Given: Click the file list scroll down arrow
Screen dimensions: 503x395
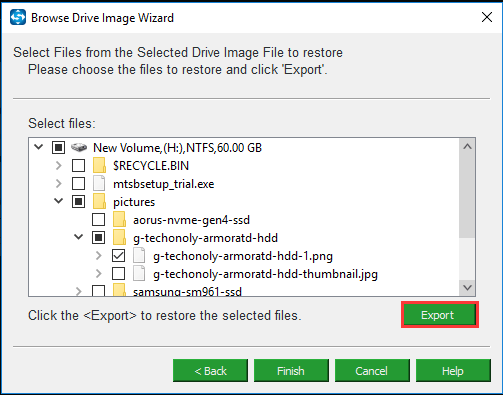Looking at the screenshot, I should pos(467,287).
